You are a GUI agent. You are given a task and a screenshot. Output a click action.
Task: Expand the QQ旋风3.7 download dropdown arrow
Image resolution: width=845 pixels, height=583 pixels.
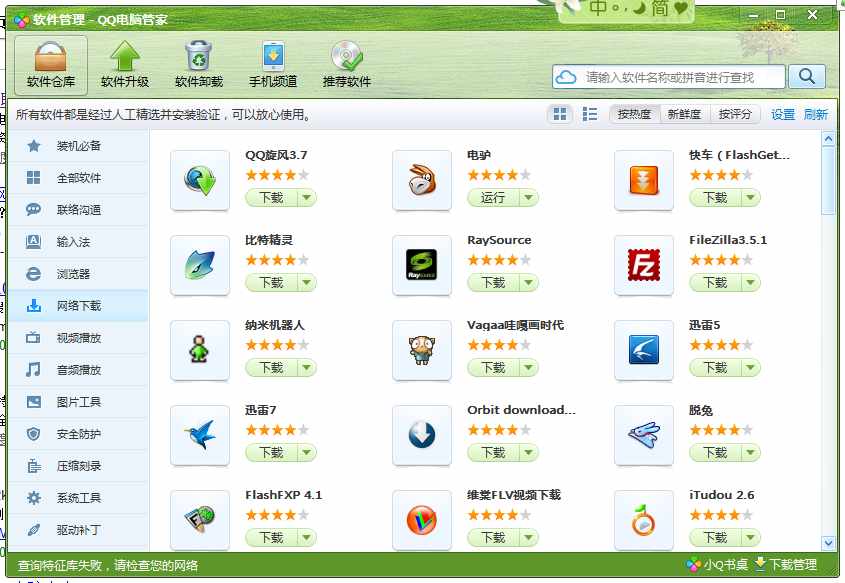(x=307, y=198)
